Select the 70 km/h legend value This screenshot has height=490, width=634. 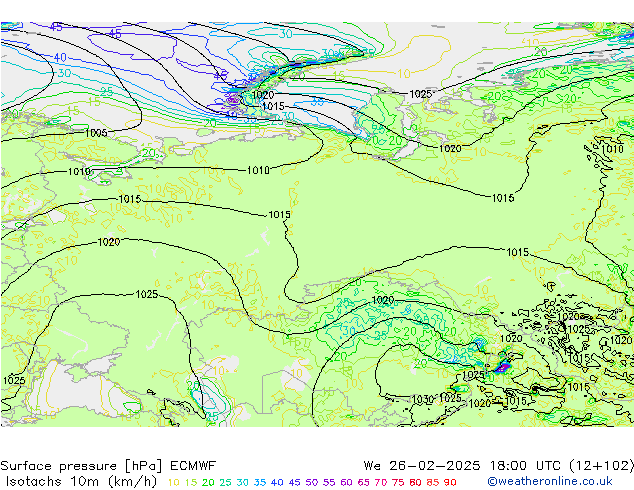point(381,482)
